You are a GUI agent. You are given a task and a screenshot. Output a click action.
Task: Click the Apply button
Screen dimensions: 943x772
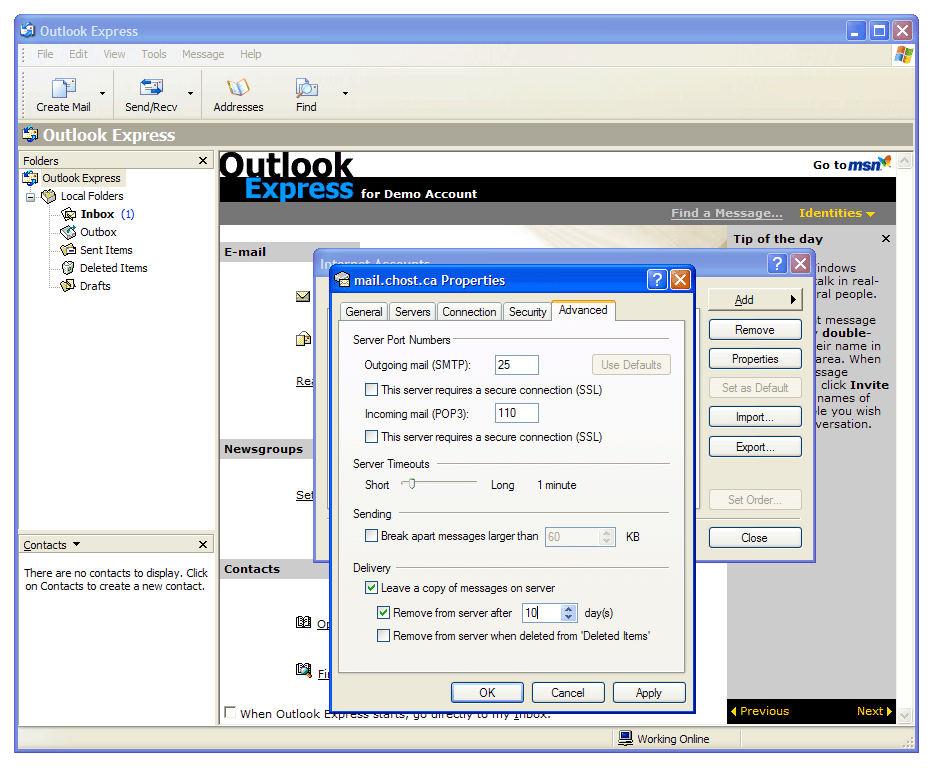(x=649, y=693)
